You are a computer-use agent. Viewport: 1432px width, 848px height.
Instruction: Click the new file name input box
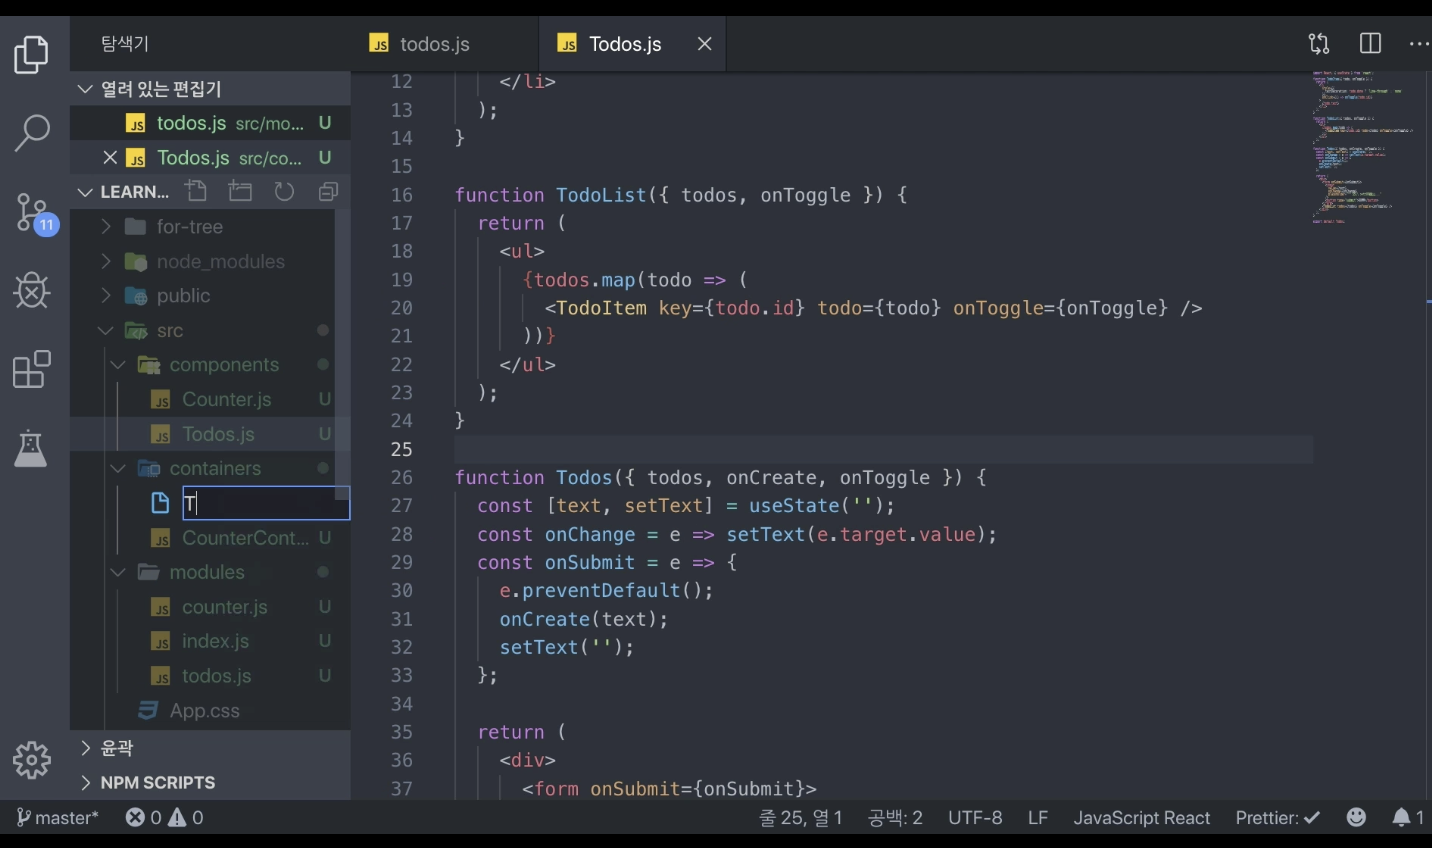pyautogui.click(x=266, y=503)
